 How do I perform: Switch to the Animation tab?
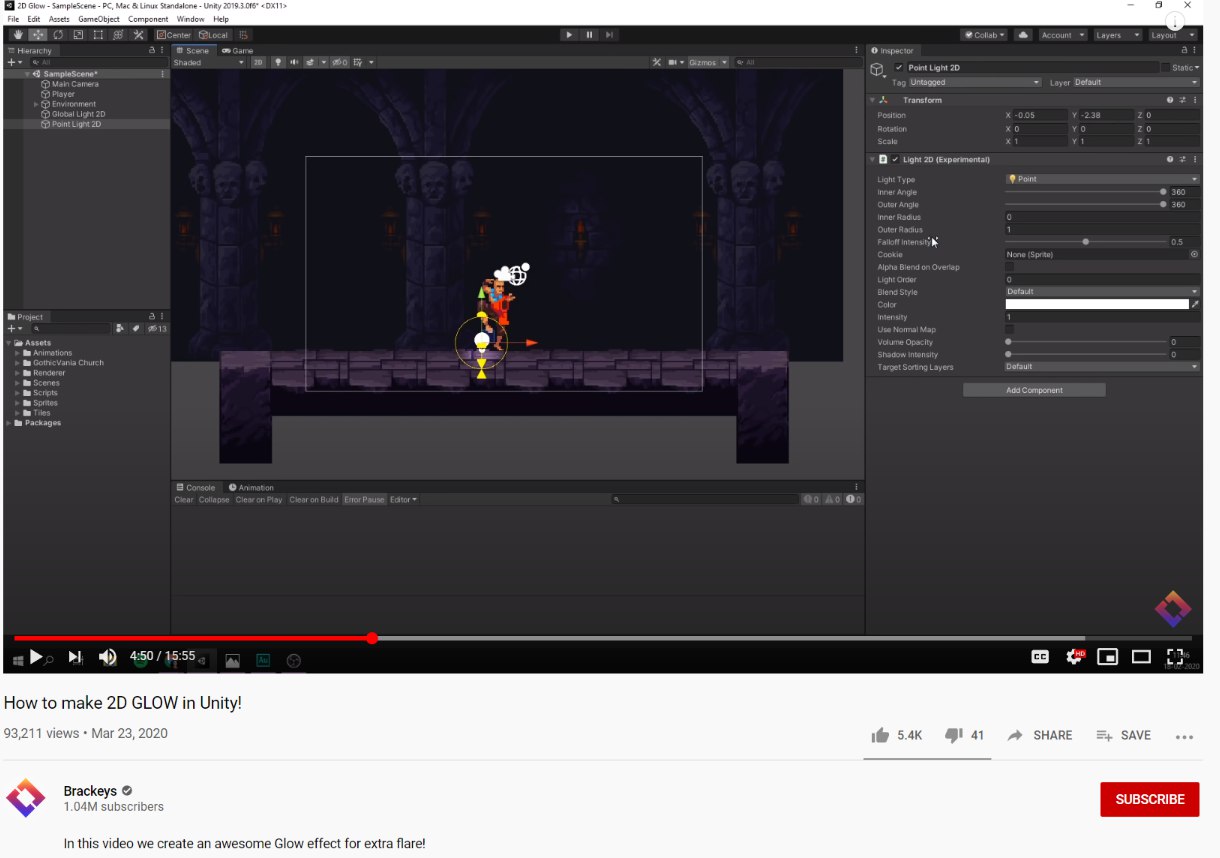251,487
